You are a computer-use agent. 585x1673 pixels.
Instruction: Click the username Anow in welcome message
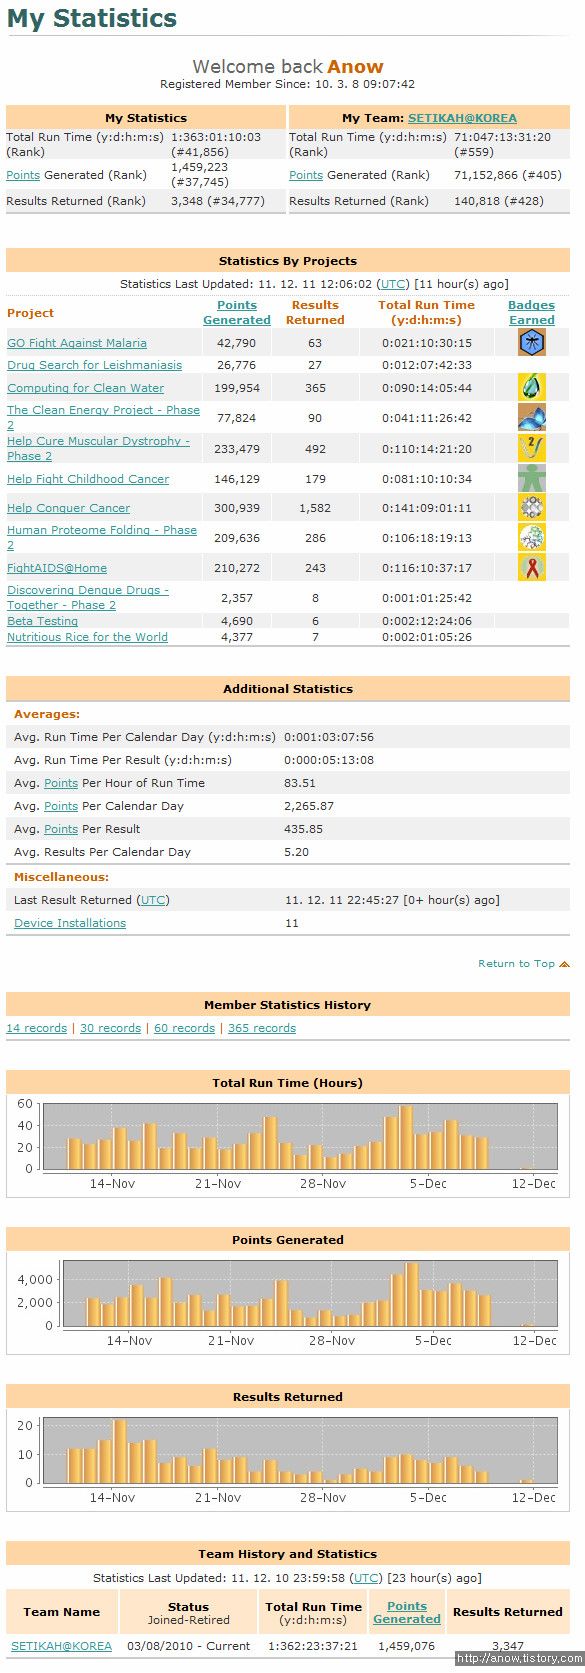pos(355,66)
